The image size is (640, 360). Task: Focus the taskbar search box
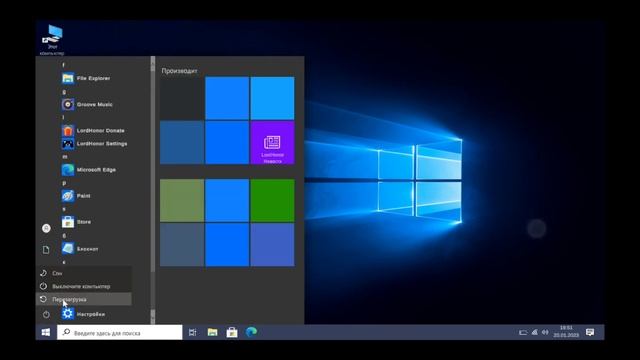click(120, 333)
